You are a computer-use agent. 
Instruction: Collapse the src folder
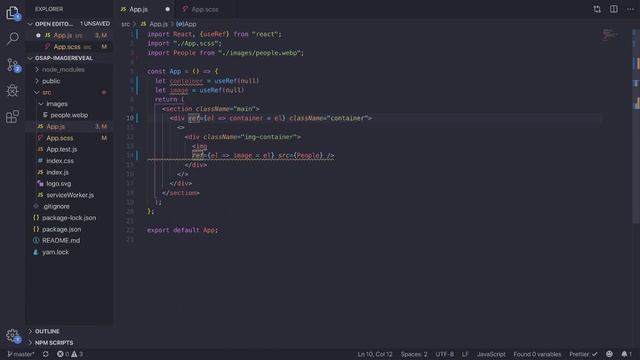click(x=47, y=92)
